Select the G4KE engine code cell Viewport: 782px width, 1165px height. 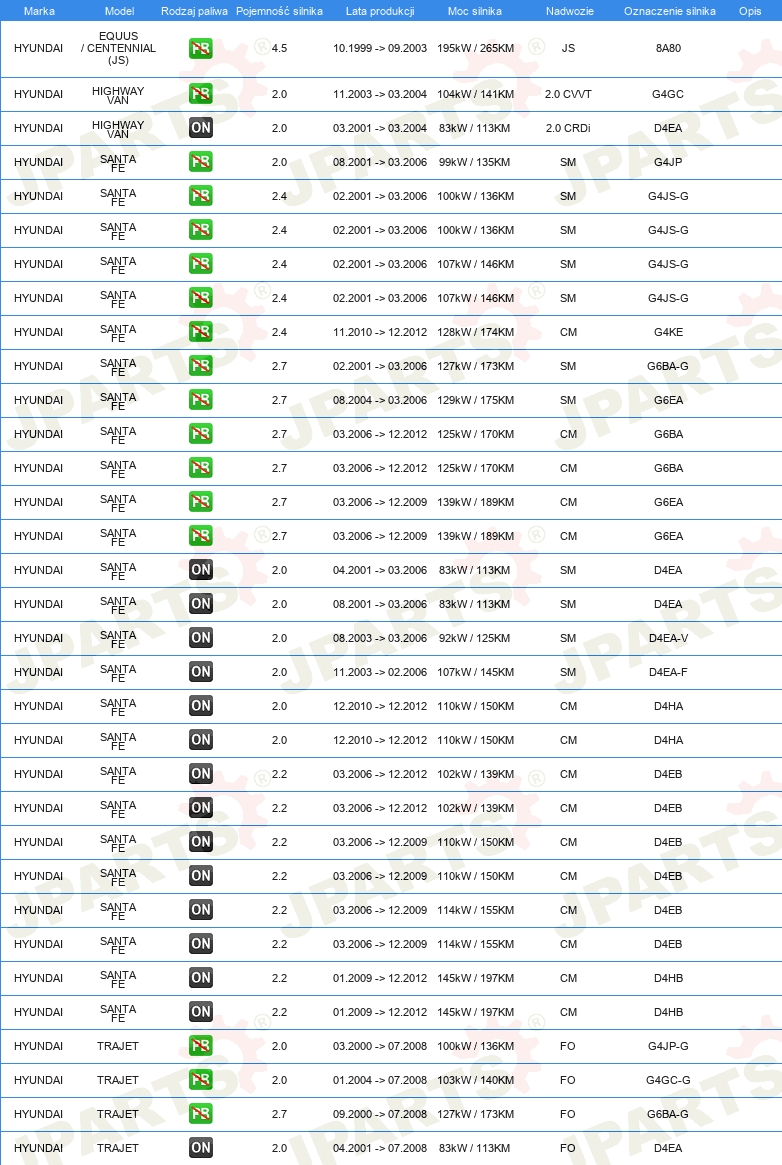[x=668, y=332]
